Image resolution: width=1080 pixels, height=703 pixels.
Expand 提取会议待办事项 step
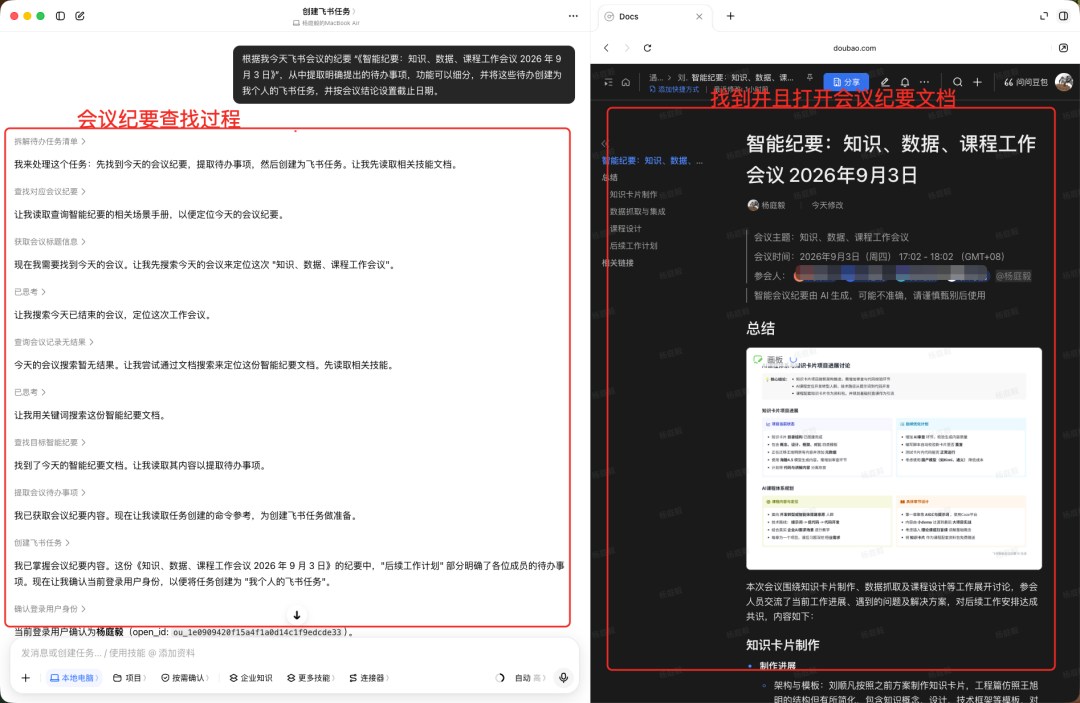point(50,493)
